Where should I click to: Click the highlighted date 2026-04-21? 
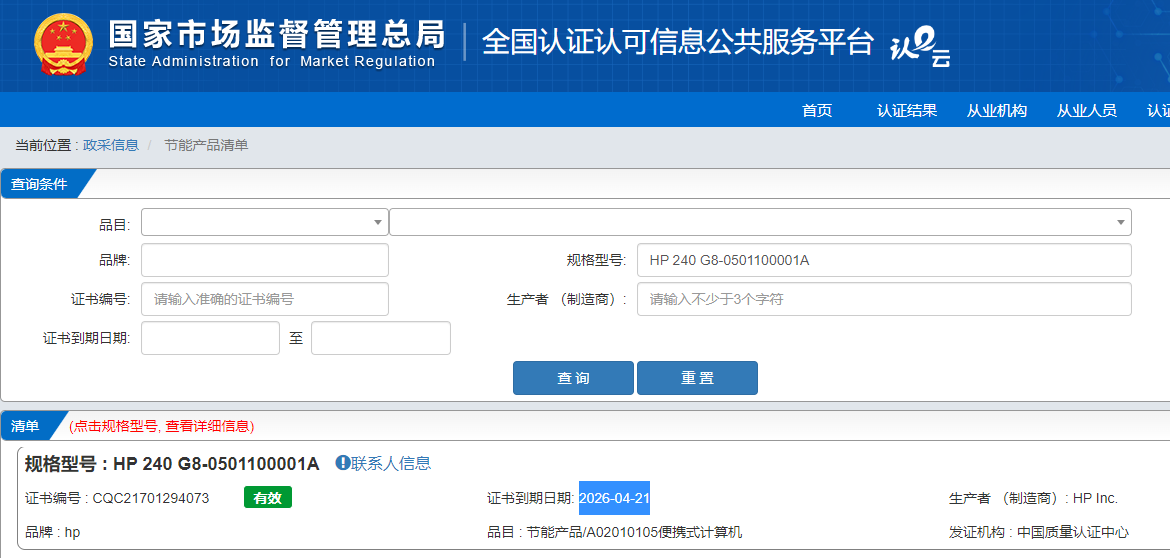tap(614, 498)
